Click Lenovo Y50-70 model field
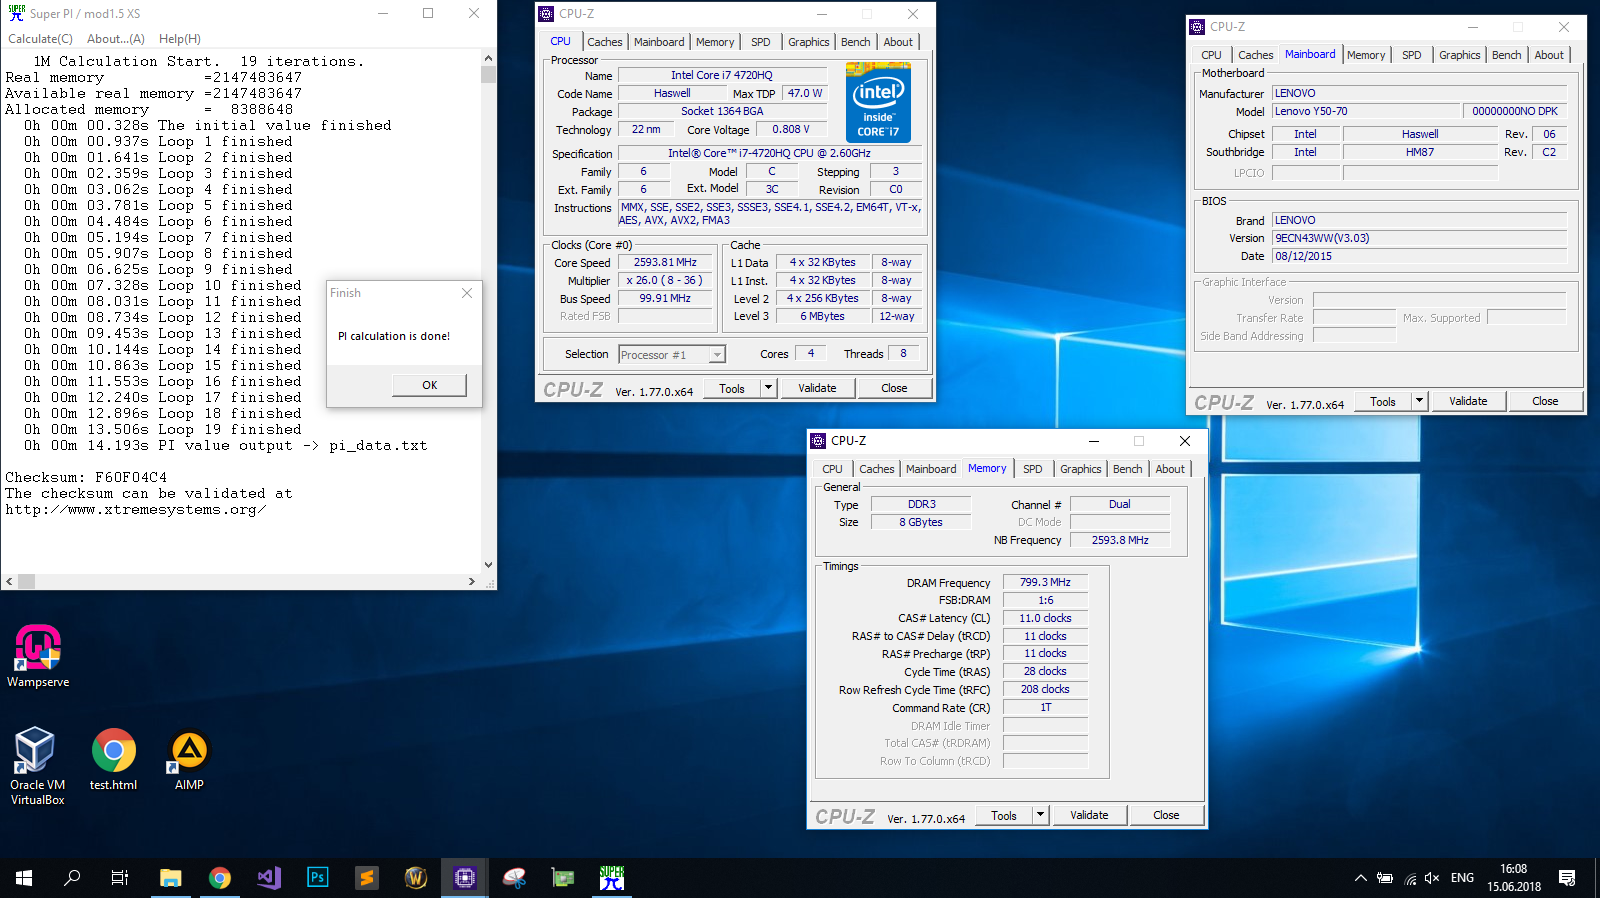Viewport: 1600px width, 898px height. pos(1365,111)
